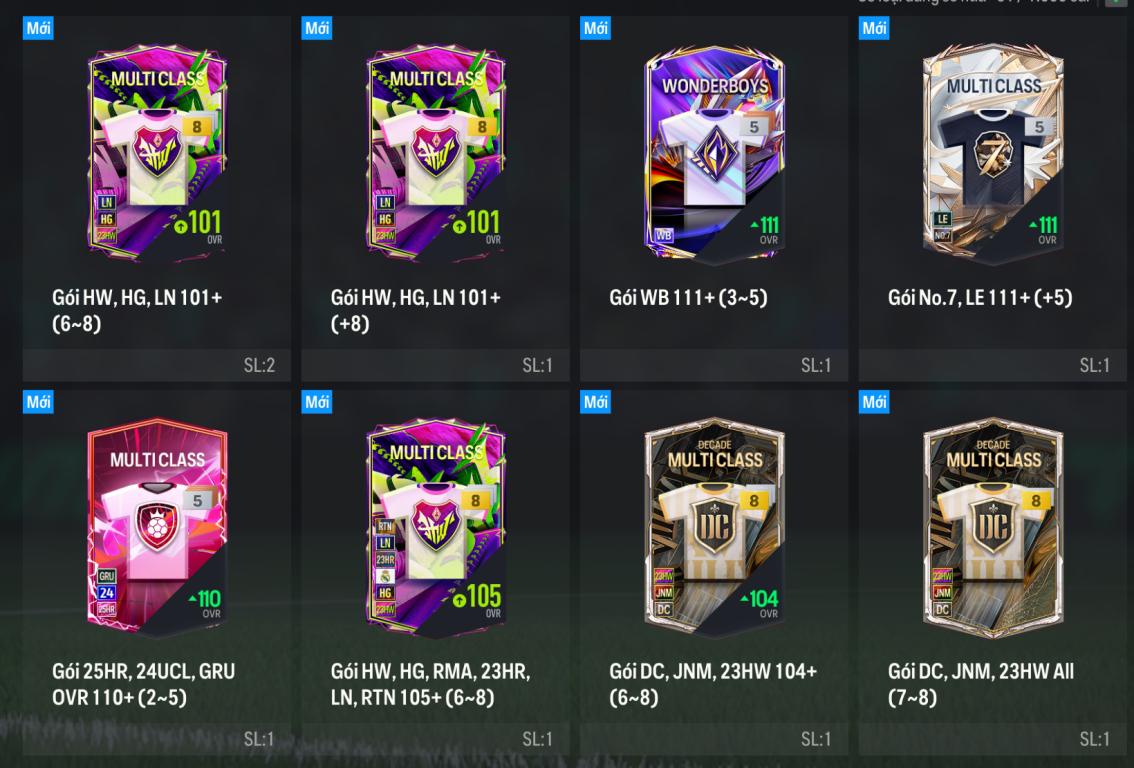1134x768 pixels.
Task: Click the Gói No.7, LE 111+ (+5) title
Action: [x=980, y=297]
